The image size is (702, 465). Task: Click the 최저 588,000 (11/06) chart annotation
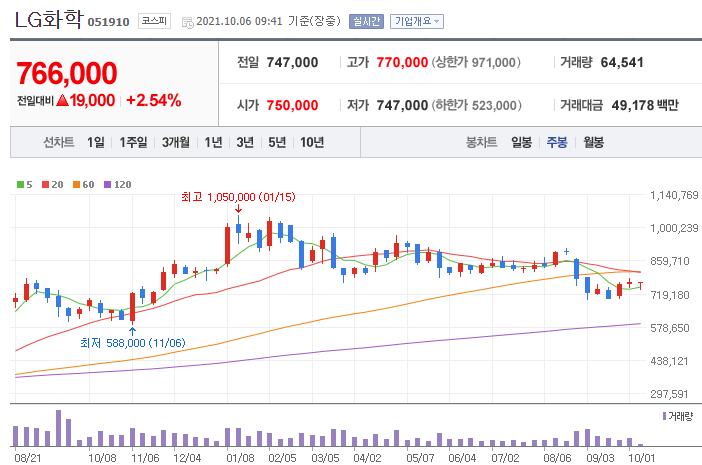pyautogui.click(x=133, y=343)
